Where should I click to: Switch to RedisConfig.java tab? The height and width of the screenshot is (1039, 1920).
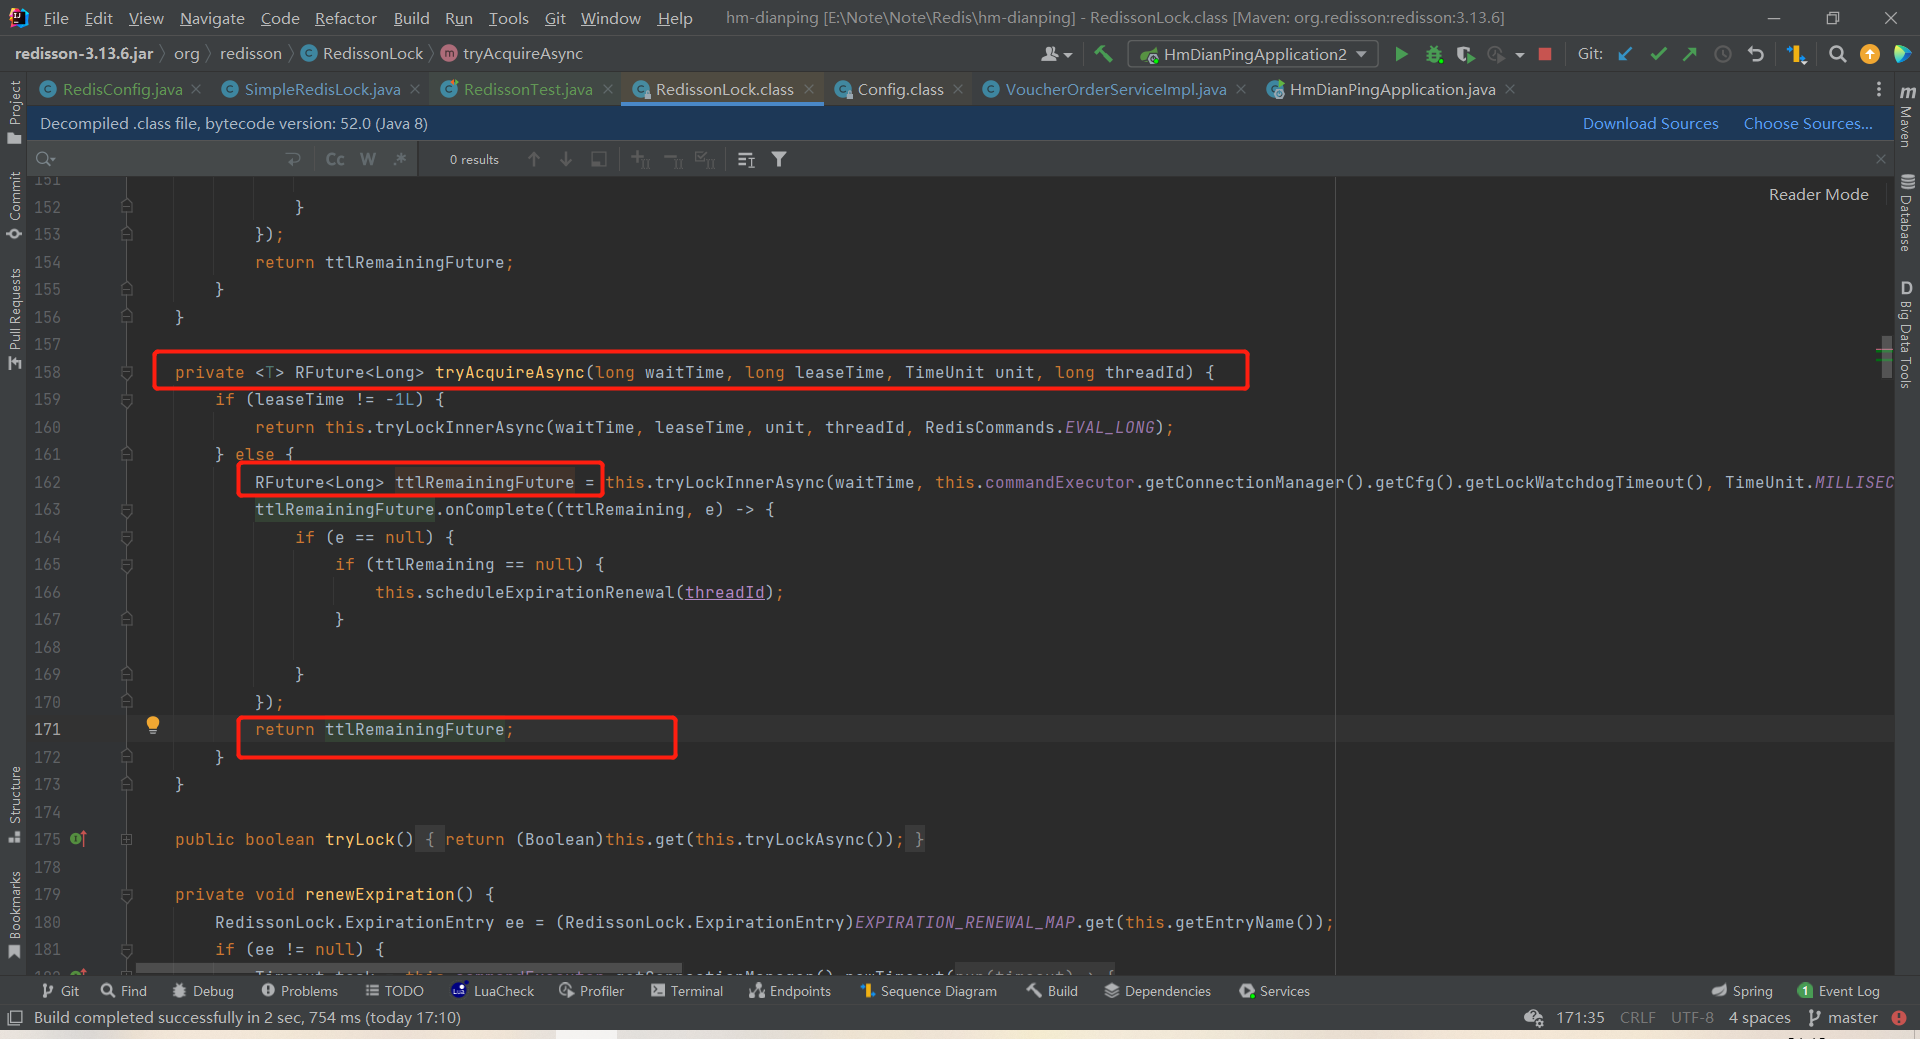coord(122,90)
